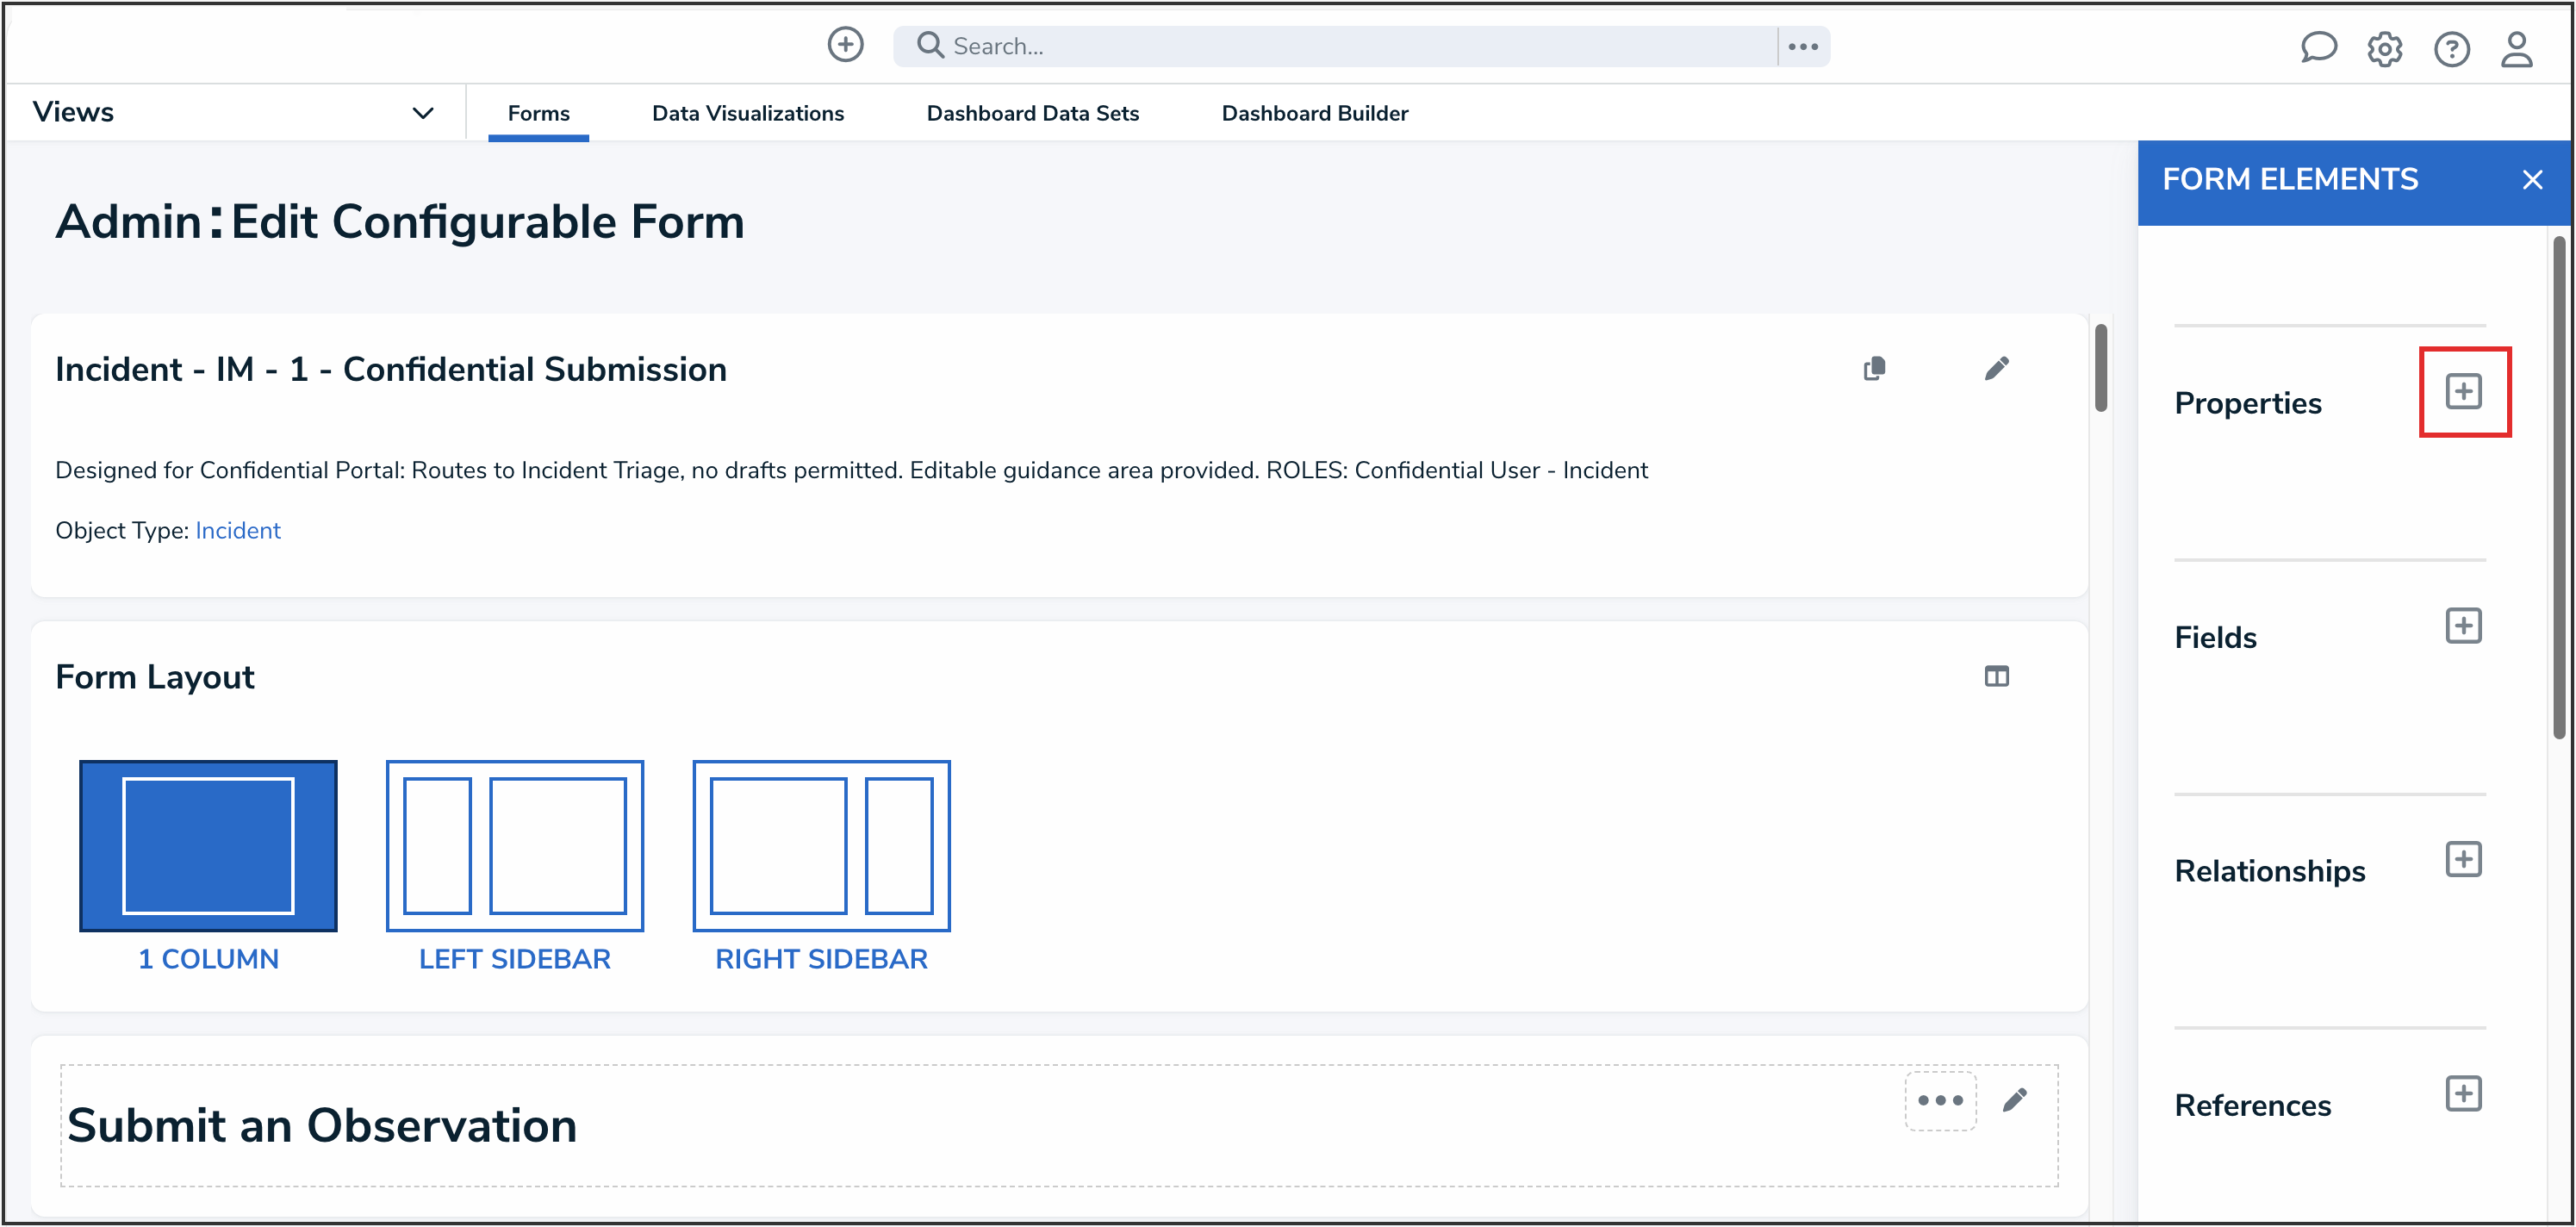Select the Left Sidebar layout
2576x1227 pixels.
tap(514, 846)
